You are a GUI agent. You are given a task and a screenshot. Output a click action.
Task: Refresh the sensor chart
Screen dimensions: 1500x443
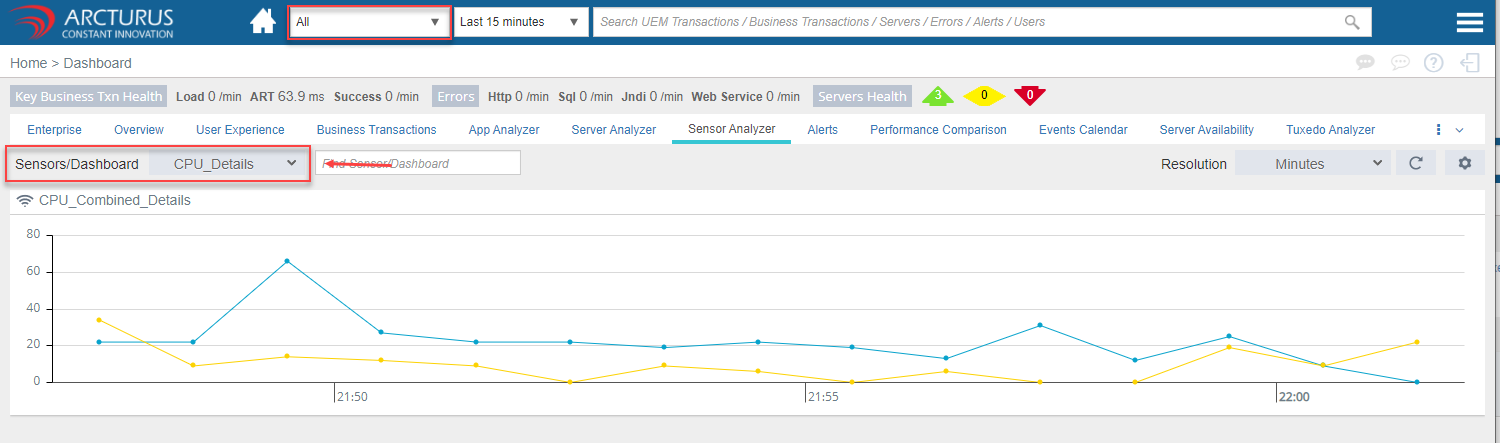click(x=1415, y=163)
